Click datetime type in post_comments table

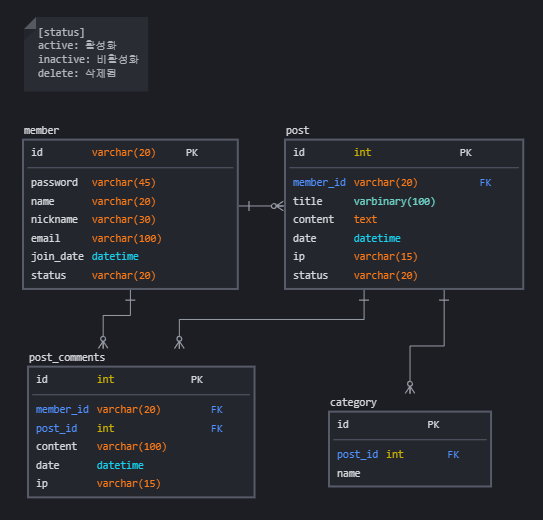120,465
